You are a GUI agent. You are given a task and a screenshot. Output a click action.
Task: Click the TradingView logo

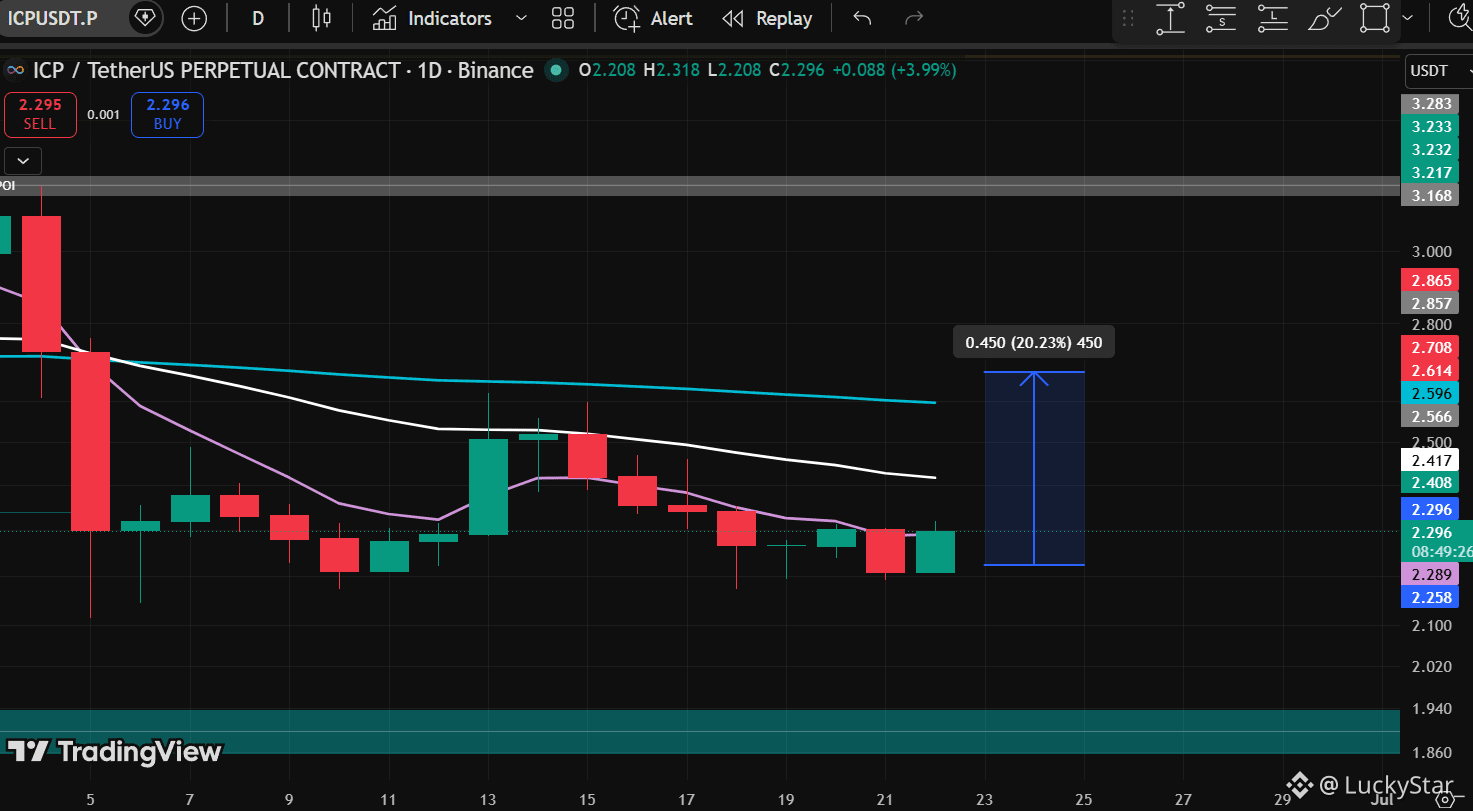(x=114, y=752)
